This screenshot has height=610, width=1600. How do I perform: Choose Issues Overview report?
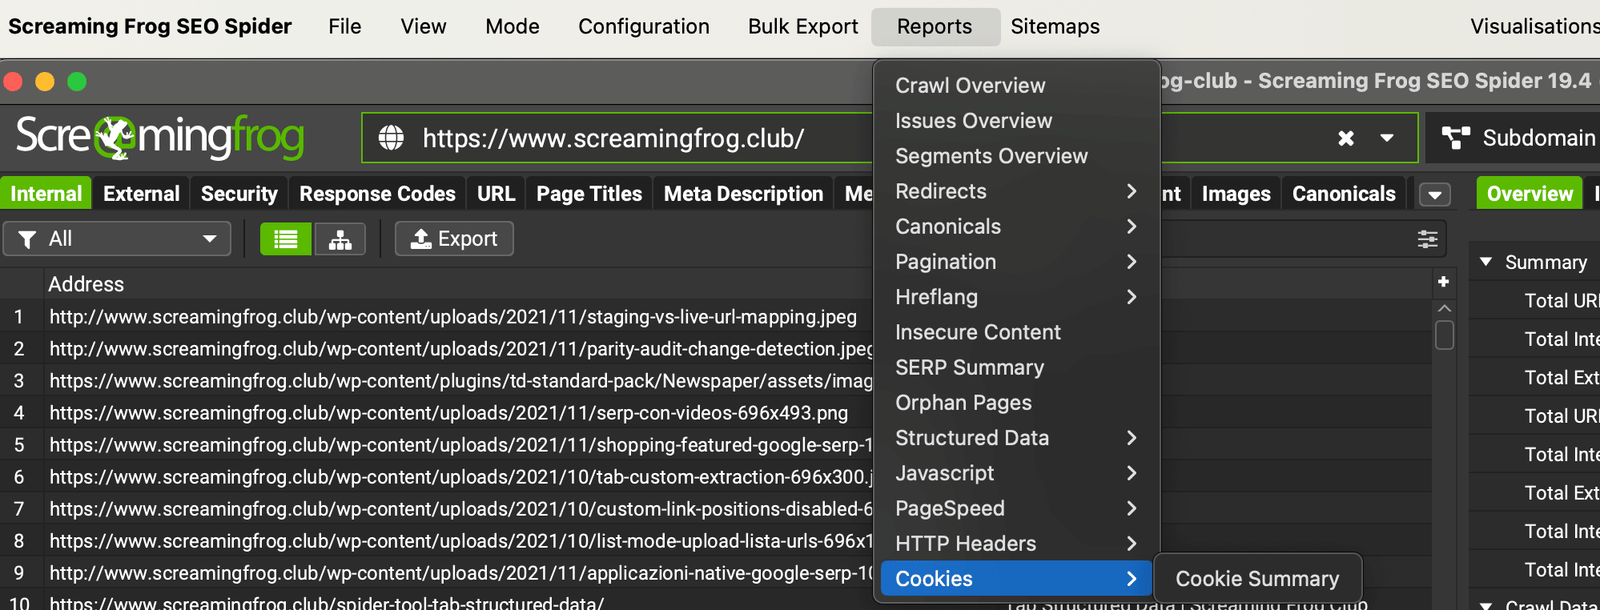pos(1017,121)
